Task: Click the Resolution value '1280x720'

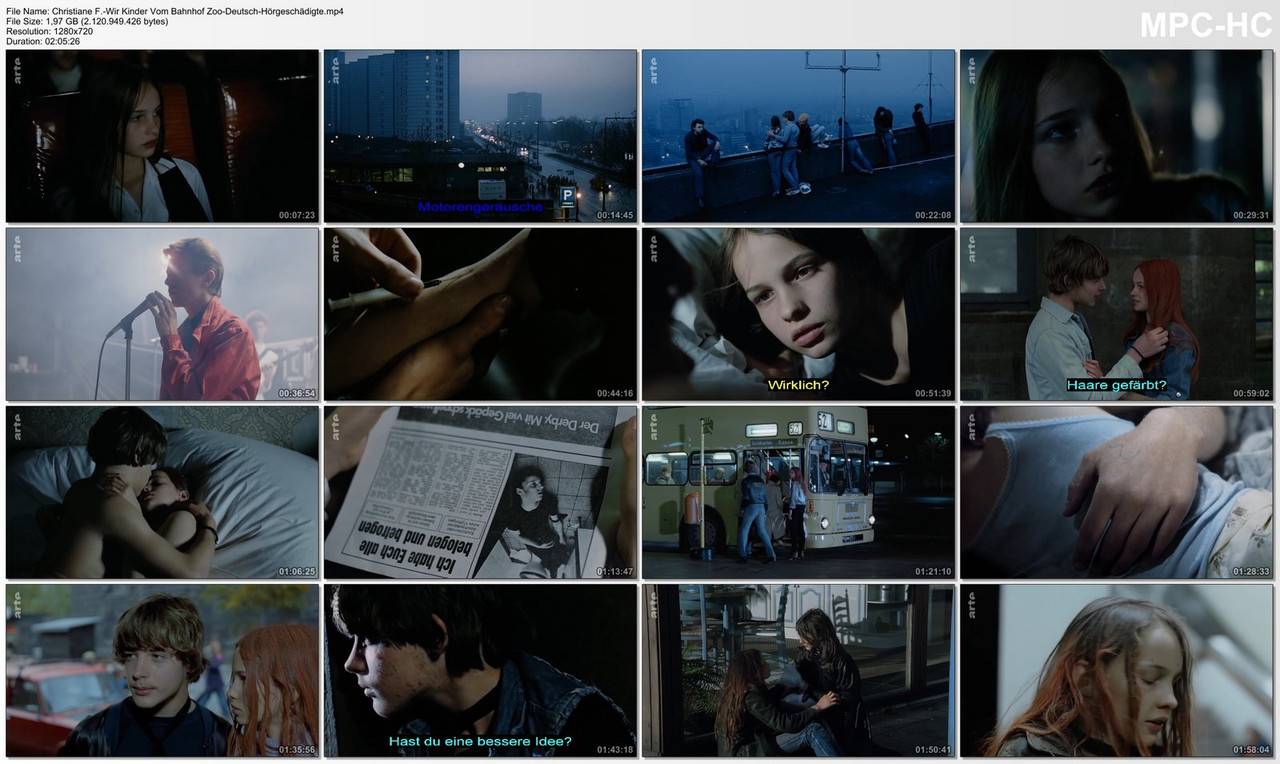Action: [72, 31]
